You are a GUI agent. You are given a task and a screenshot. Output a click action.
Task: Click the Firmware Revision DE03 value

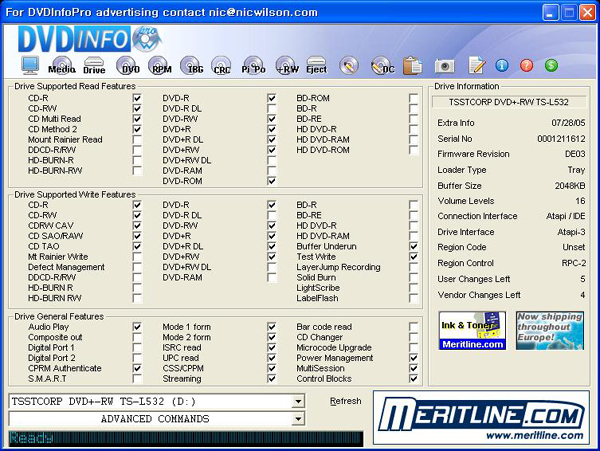point(575,154)
